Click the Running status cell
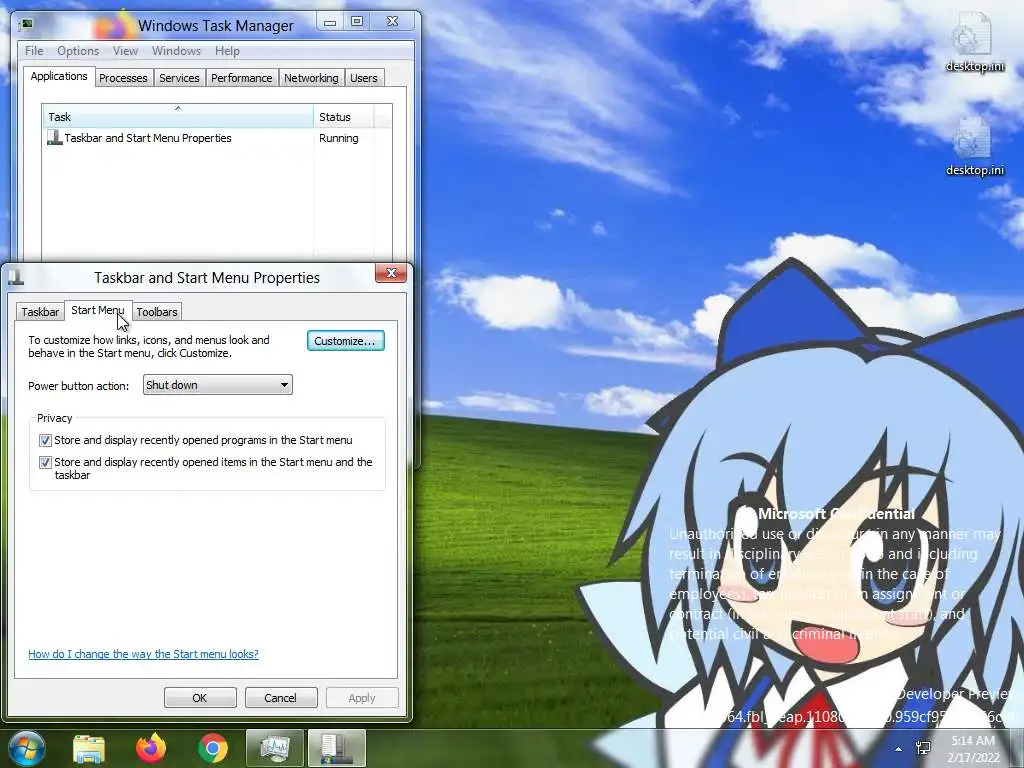This screenshot has width=1024, height=768. [339, 138]
